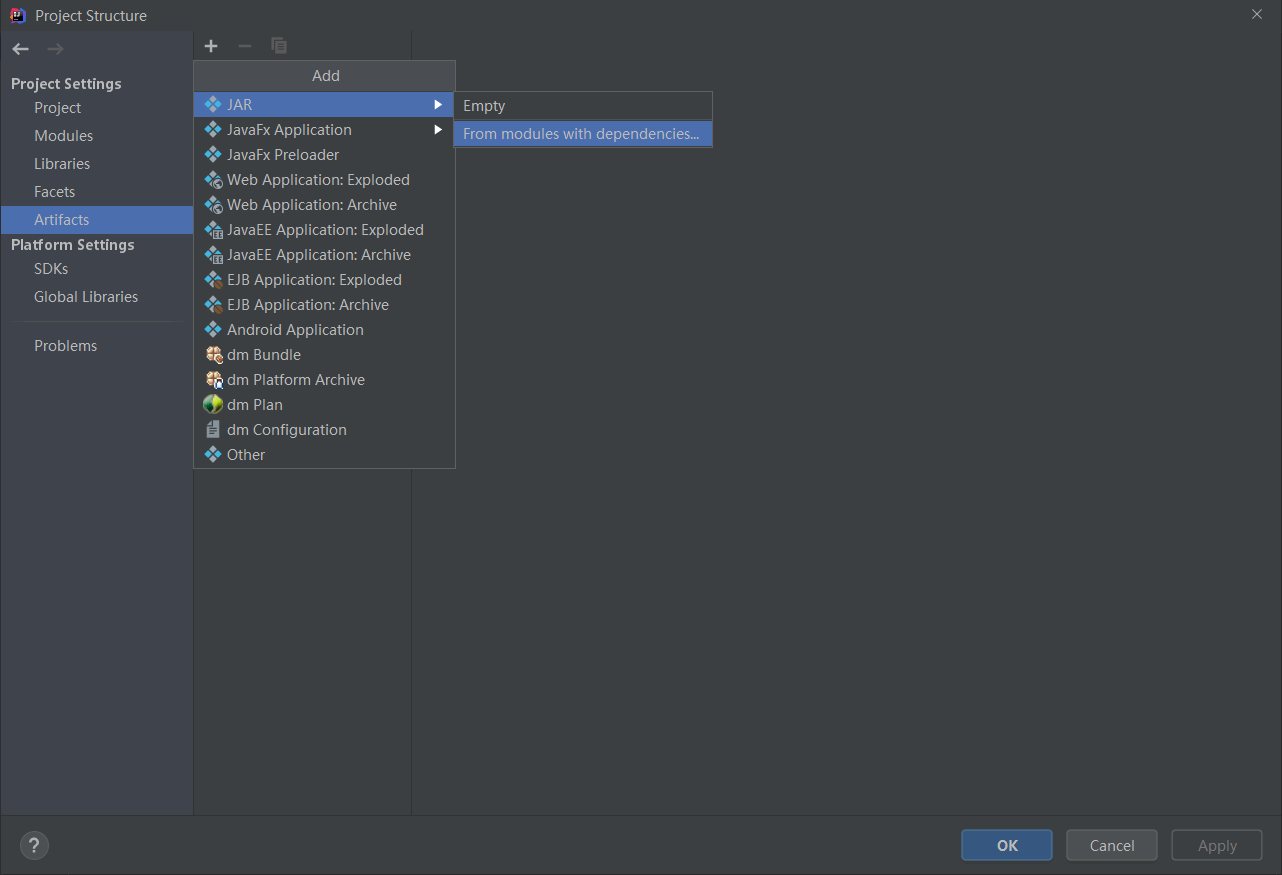
Task: Open Project settings section
Action: [x=97, y=108]
